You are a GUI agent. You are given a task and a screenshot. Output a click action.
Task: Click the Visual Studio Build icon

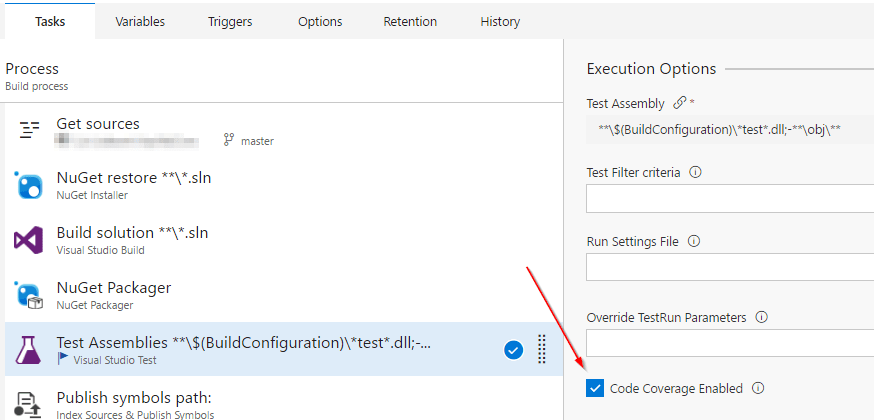click(x=28, y=241)
